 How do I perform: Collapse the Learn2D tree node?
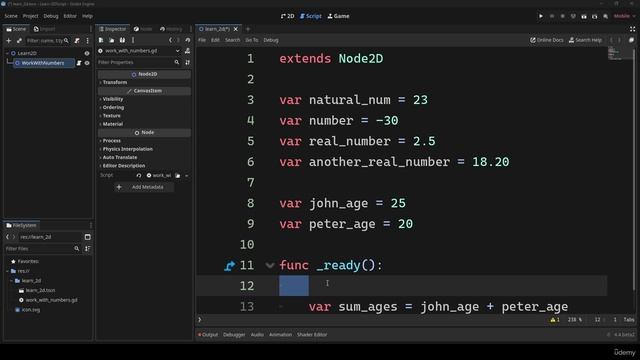pos(7,53)
